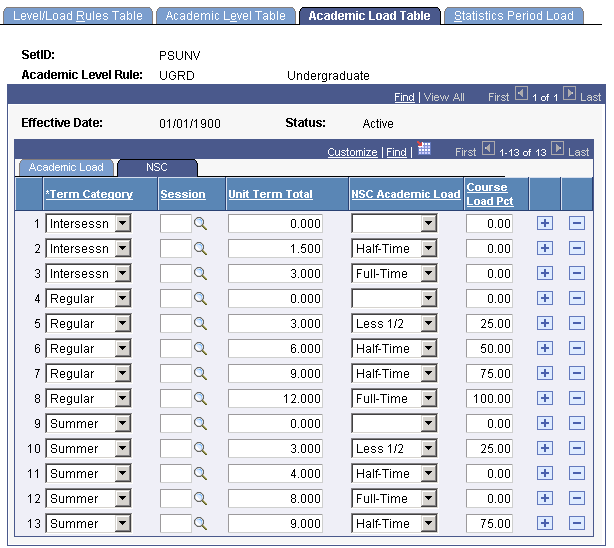The image size is (614, 548).
Task: Open empty NSC Academic Load dropdown in row 9
Action: 429,423
